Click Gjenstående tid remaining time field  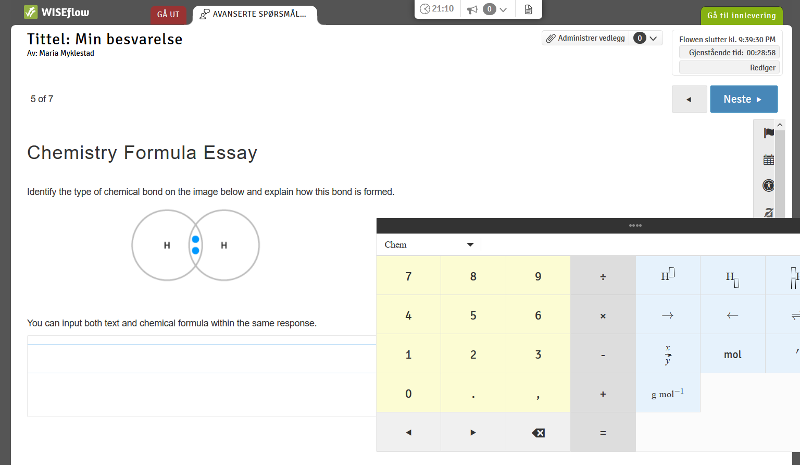[x=729, y=53]
